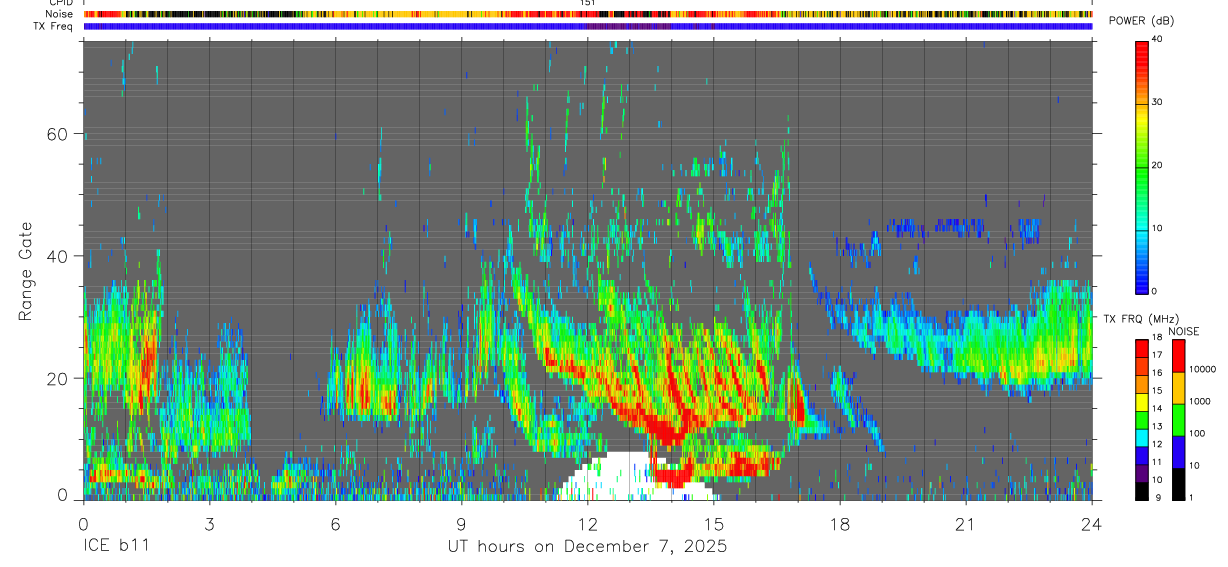The width and height of the screenshot is (1228, 567).
Task: Click the 'Range Gate' y-axis label
Action: point(26,269)
